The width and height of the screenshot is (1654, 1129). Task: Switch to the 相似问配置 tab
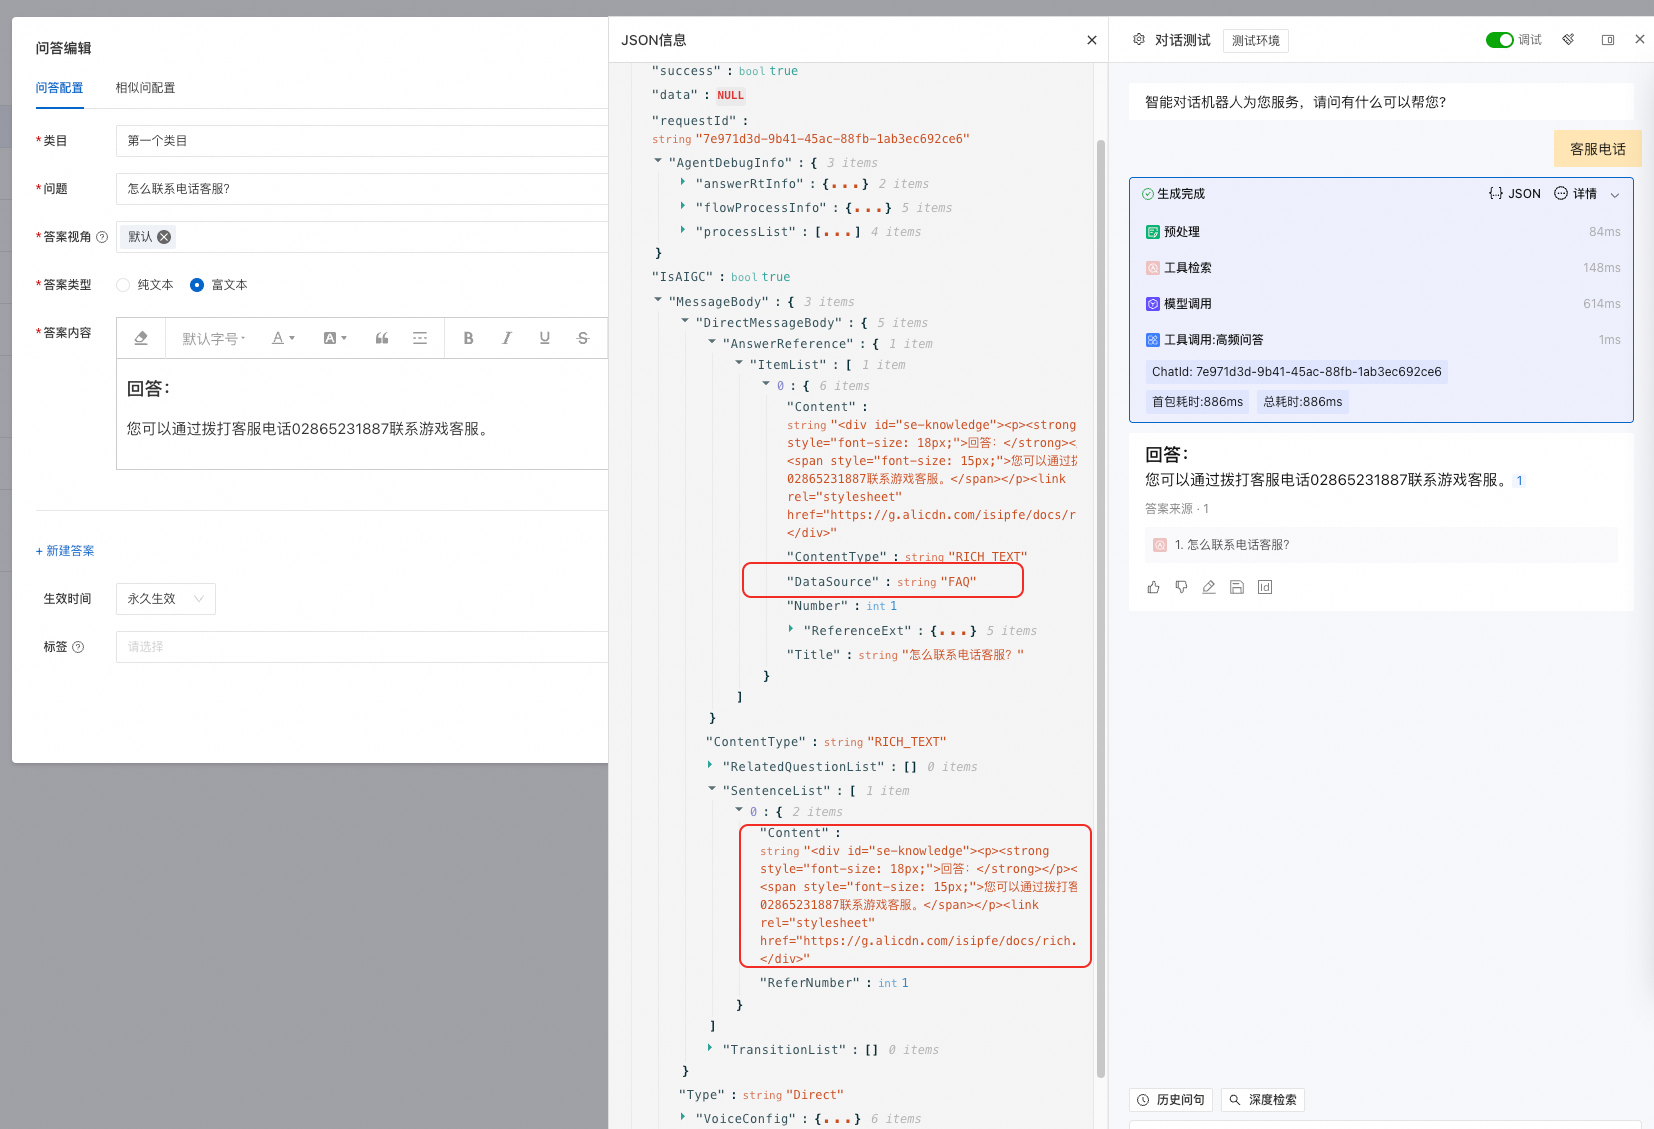(145, 88)
